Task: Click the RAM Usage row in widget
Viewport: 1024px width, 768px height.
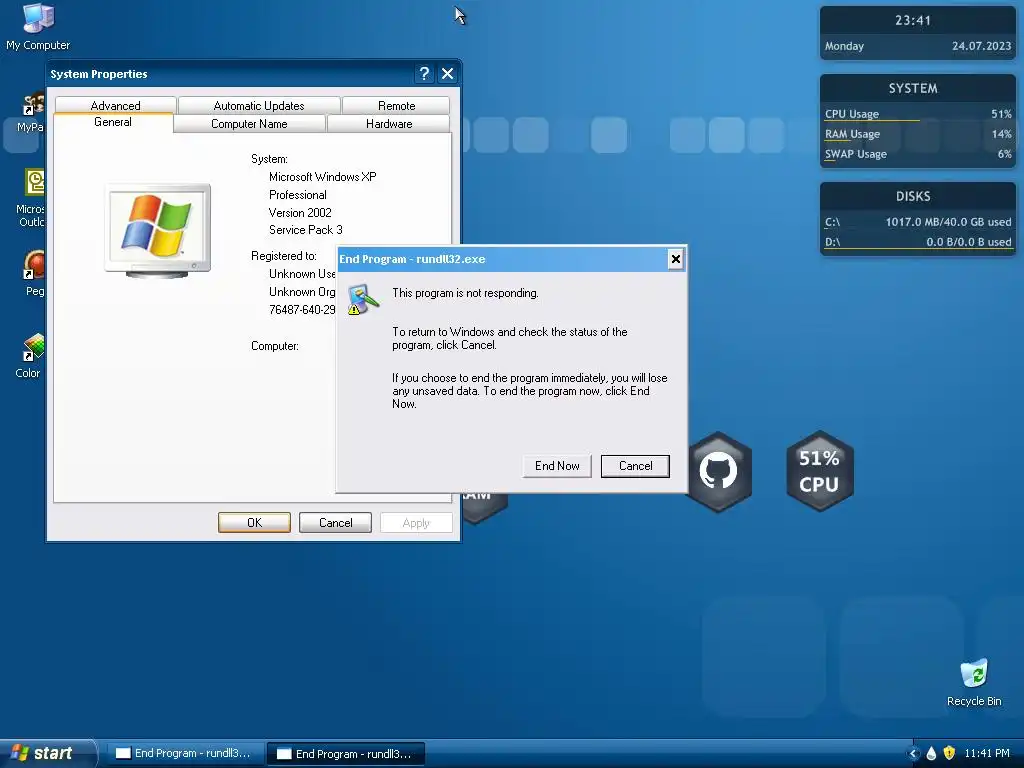Action: click(x=918, y=134)
